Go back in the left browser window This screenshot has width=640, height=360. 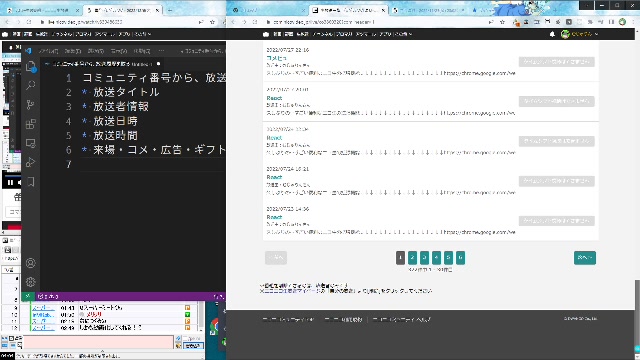click(7, 22)
